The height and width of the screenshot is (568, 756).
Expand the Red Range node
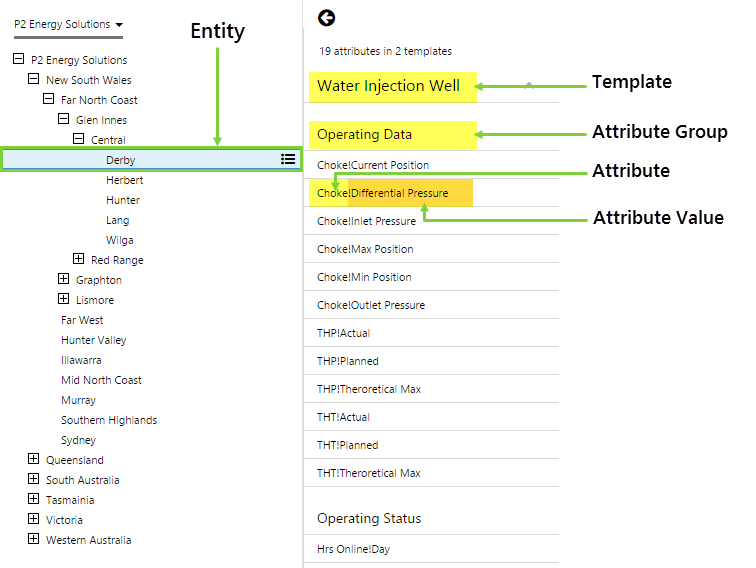[78, 260]
